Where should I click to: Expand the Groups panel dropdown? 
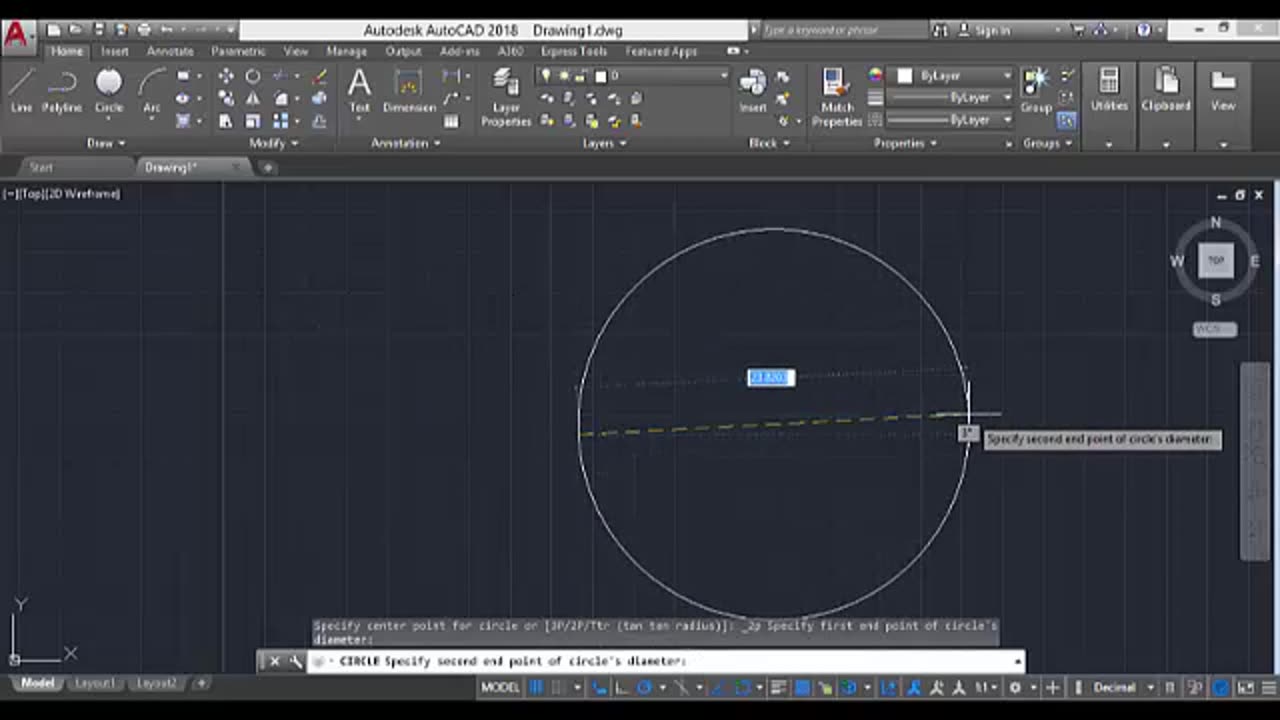(x=1048, y=143)
